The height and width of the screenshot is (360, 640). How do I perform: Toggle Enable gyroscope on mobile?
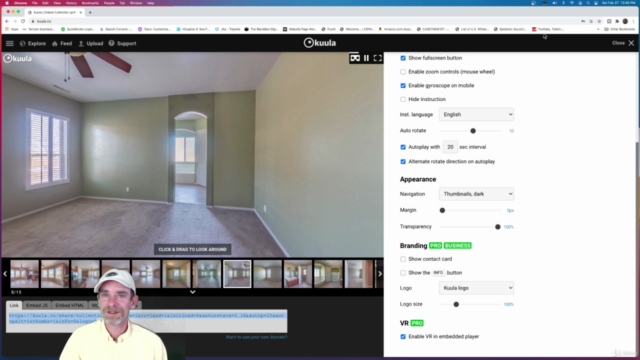[x=403, y=86]
